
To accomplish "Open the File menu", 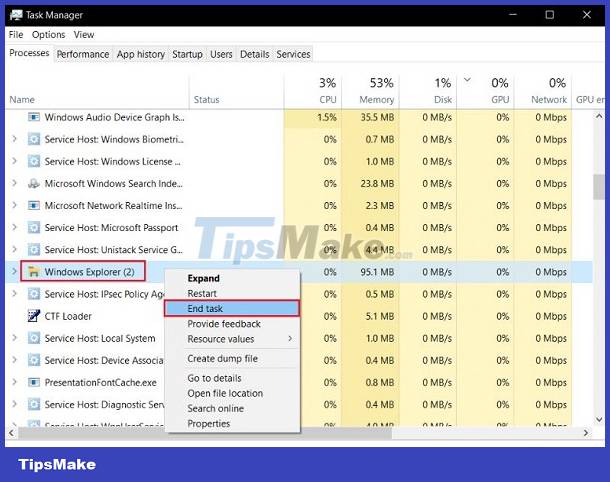I will [16, 35].
